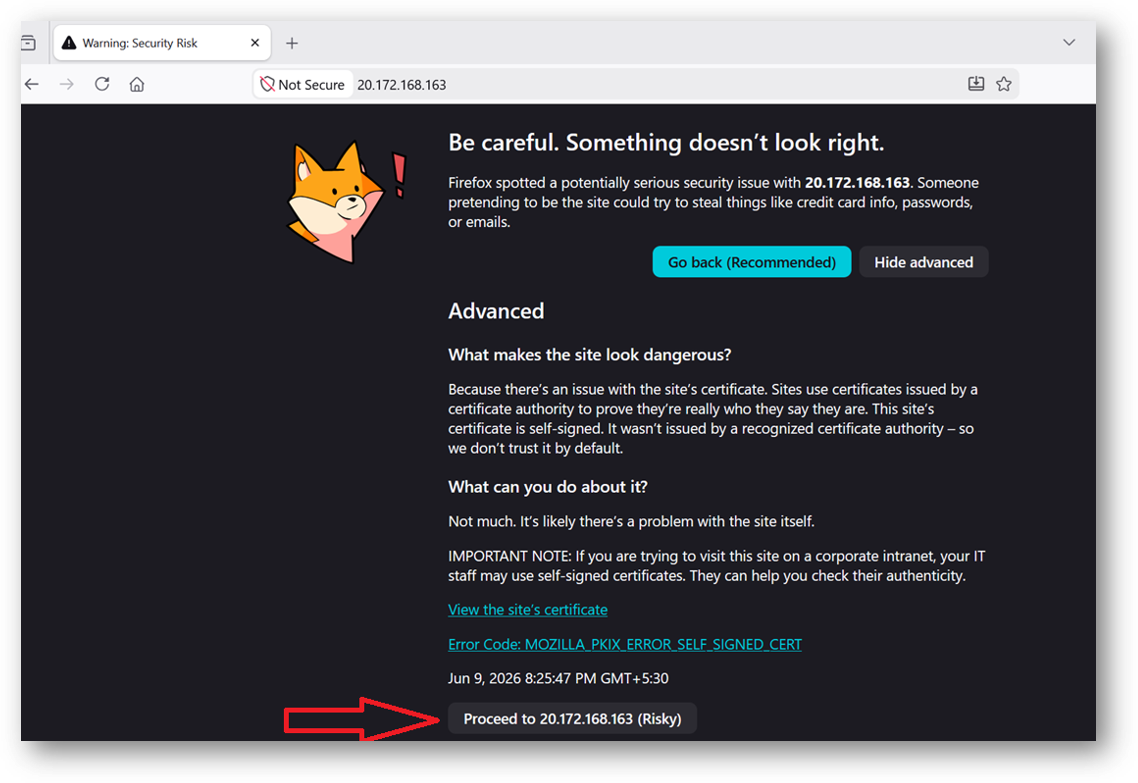Click the save page download icon
This screenshot has width=1138, height=783.
976,84
